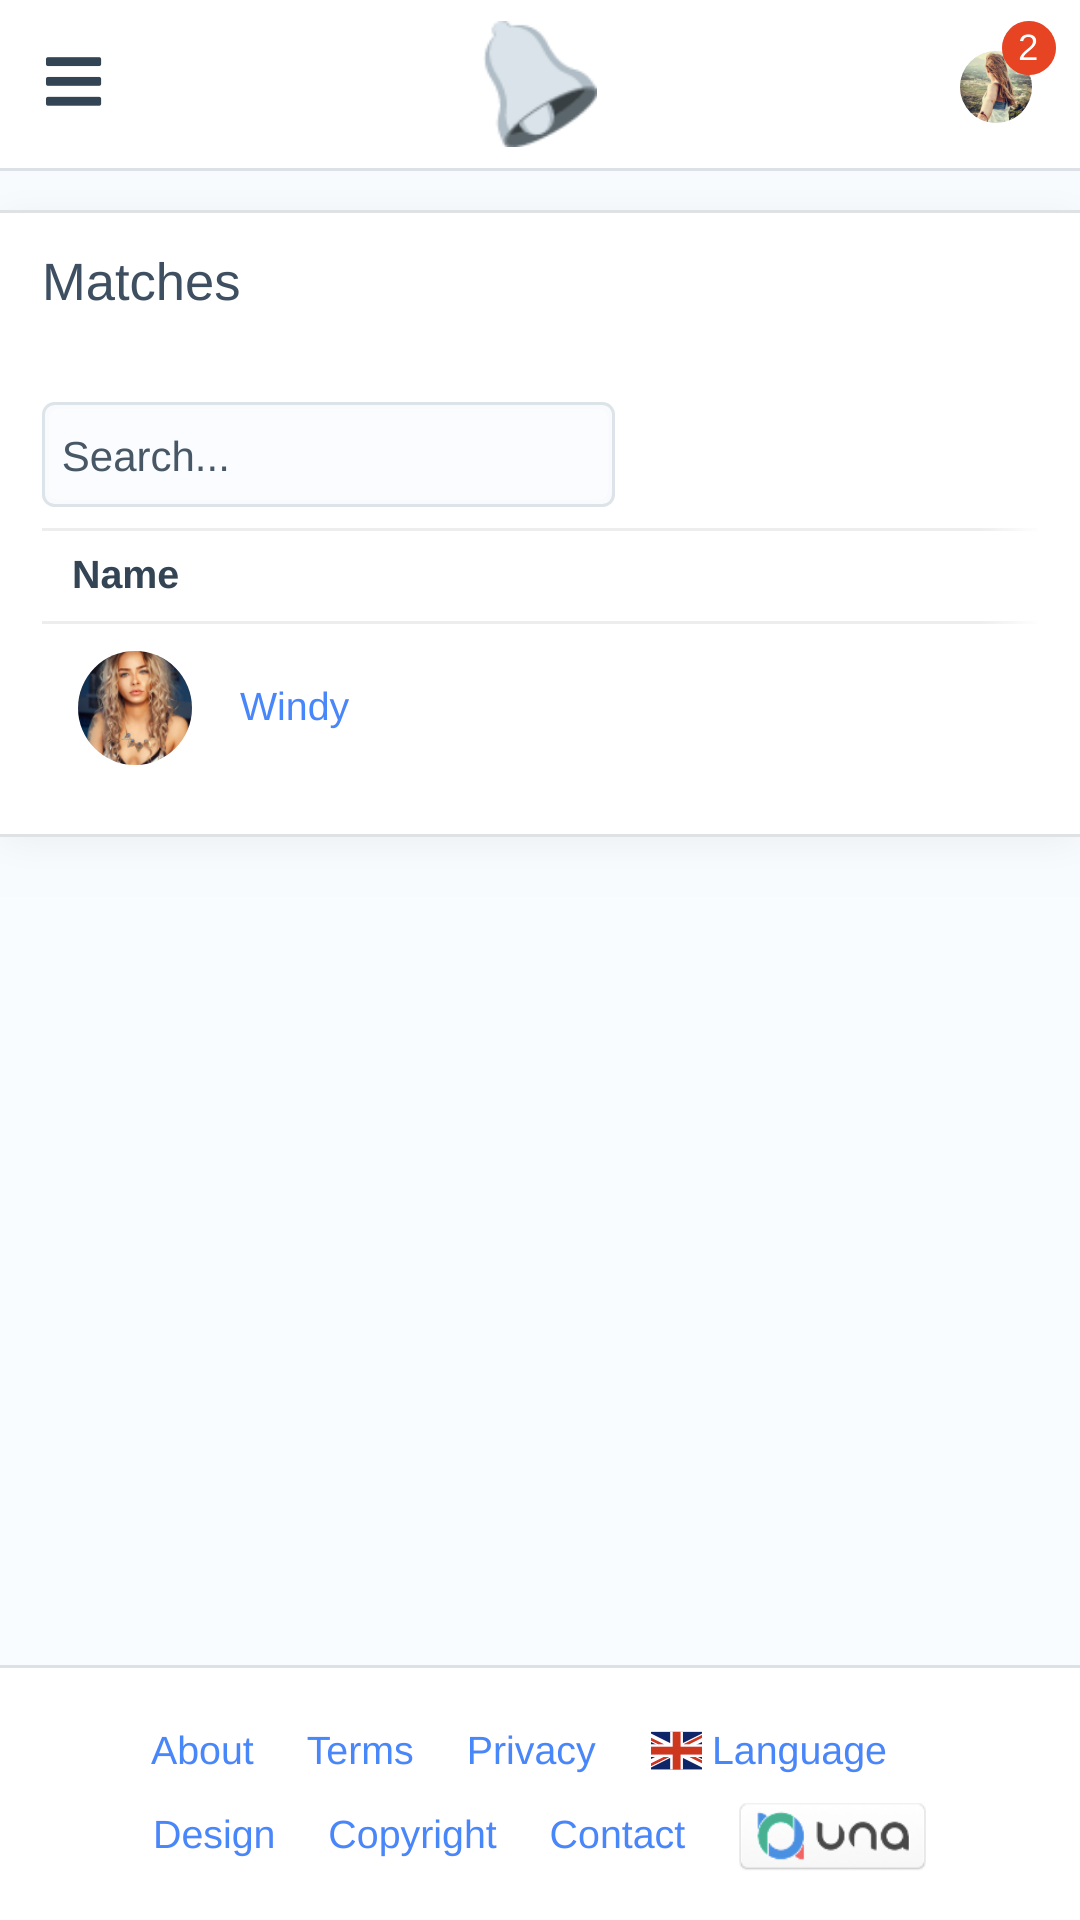Viewport: 1080px width, 1920px height.
Task: Open Windy's profile name link
Action: point(294,707)
